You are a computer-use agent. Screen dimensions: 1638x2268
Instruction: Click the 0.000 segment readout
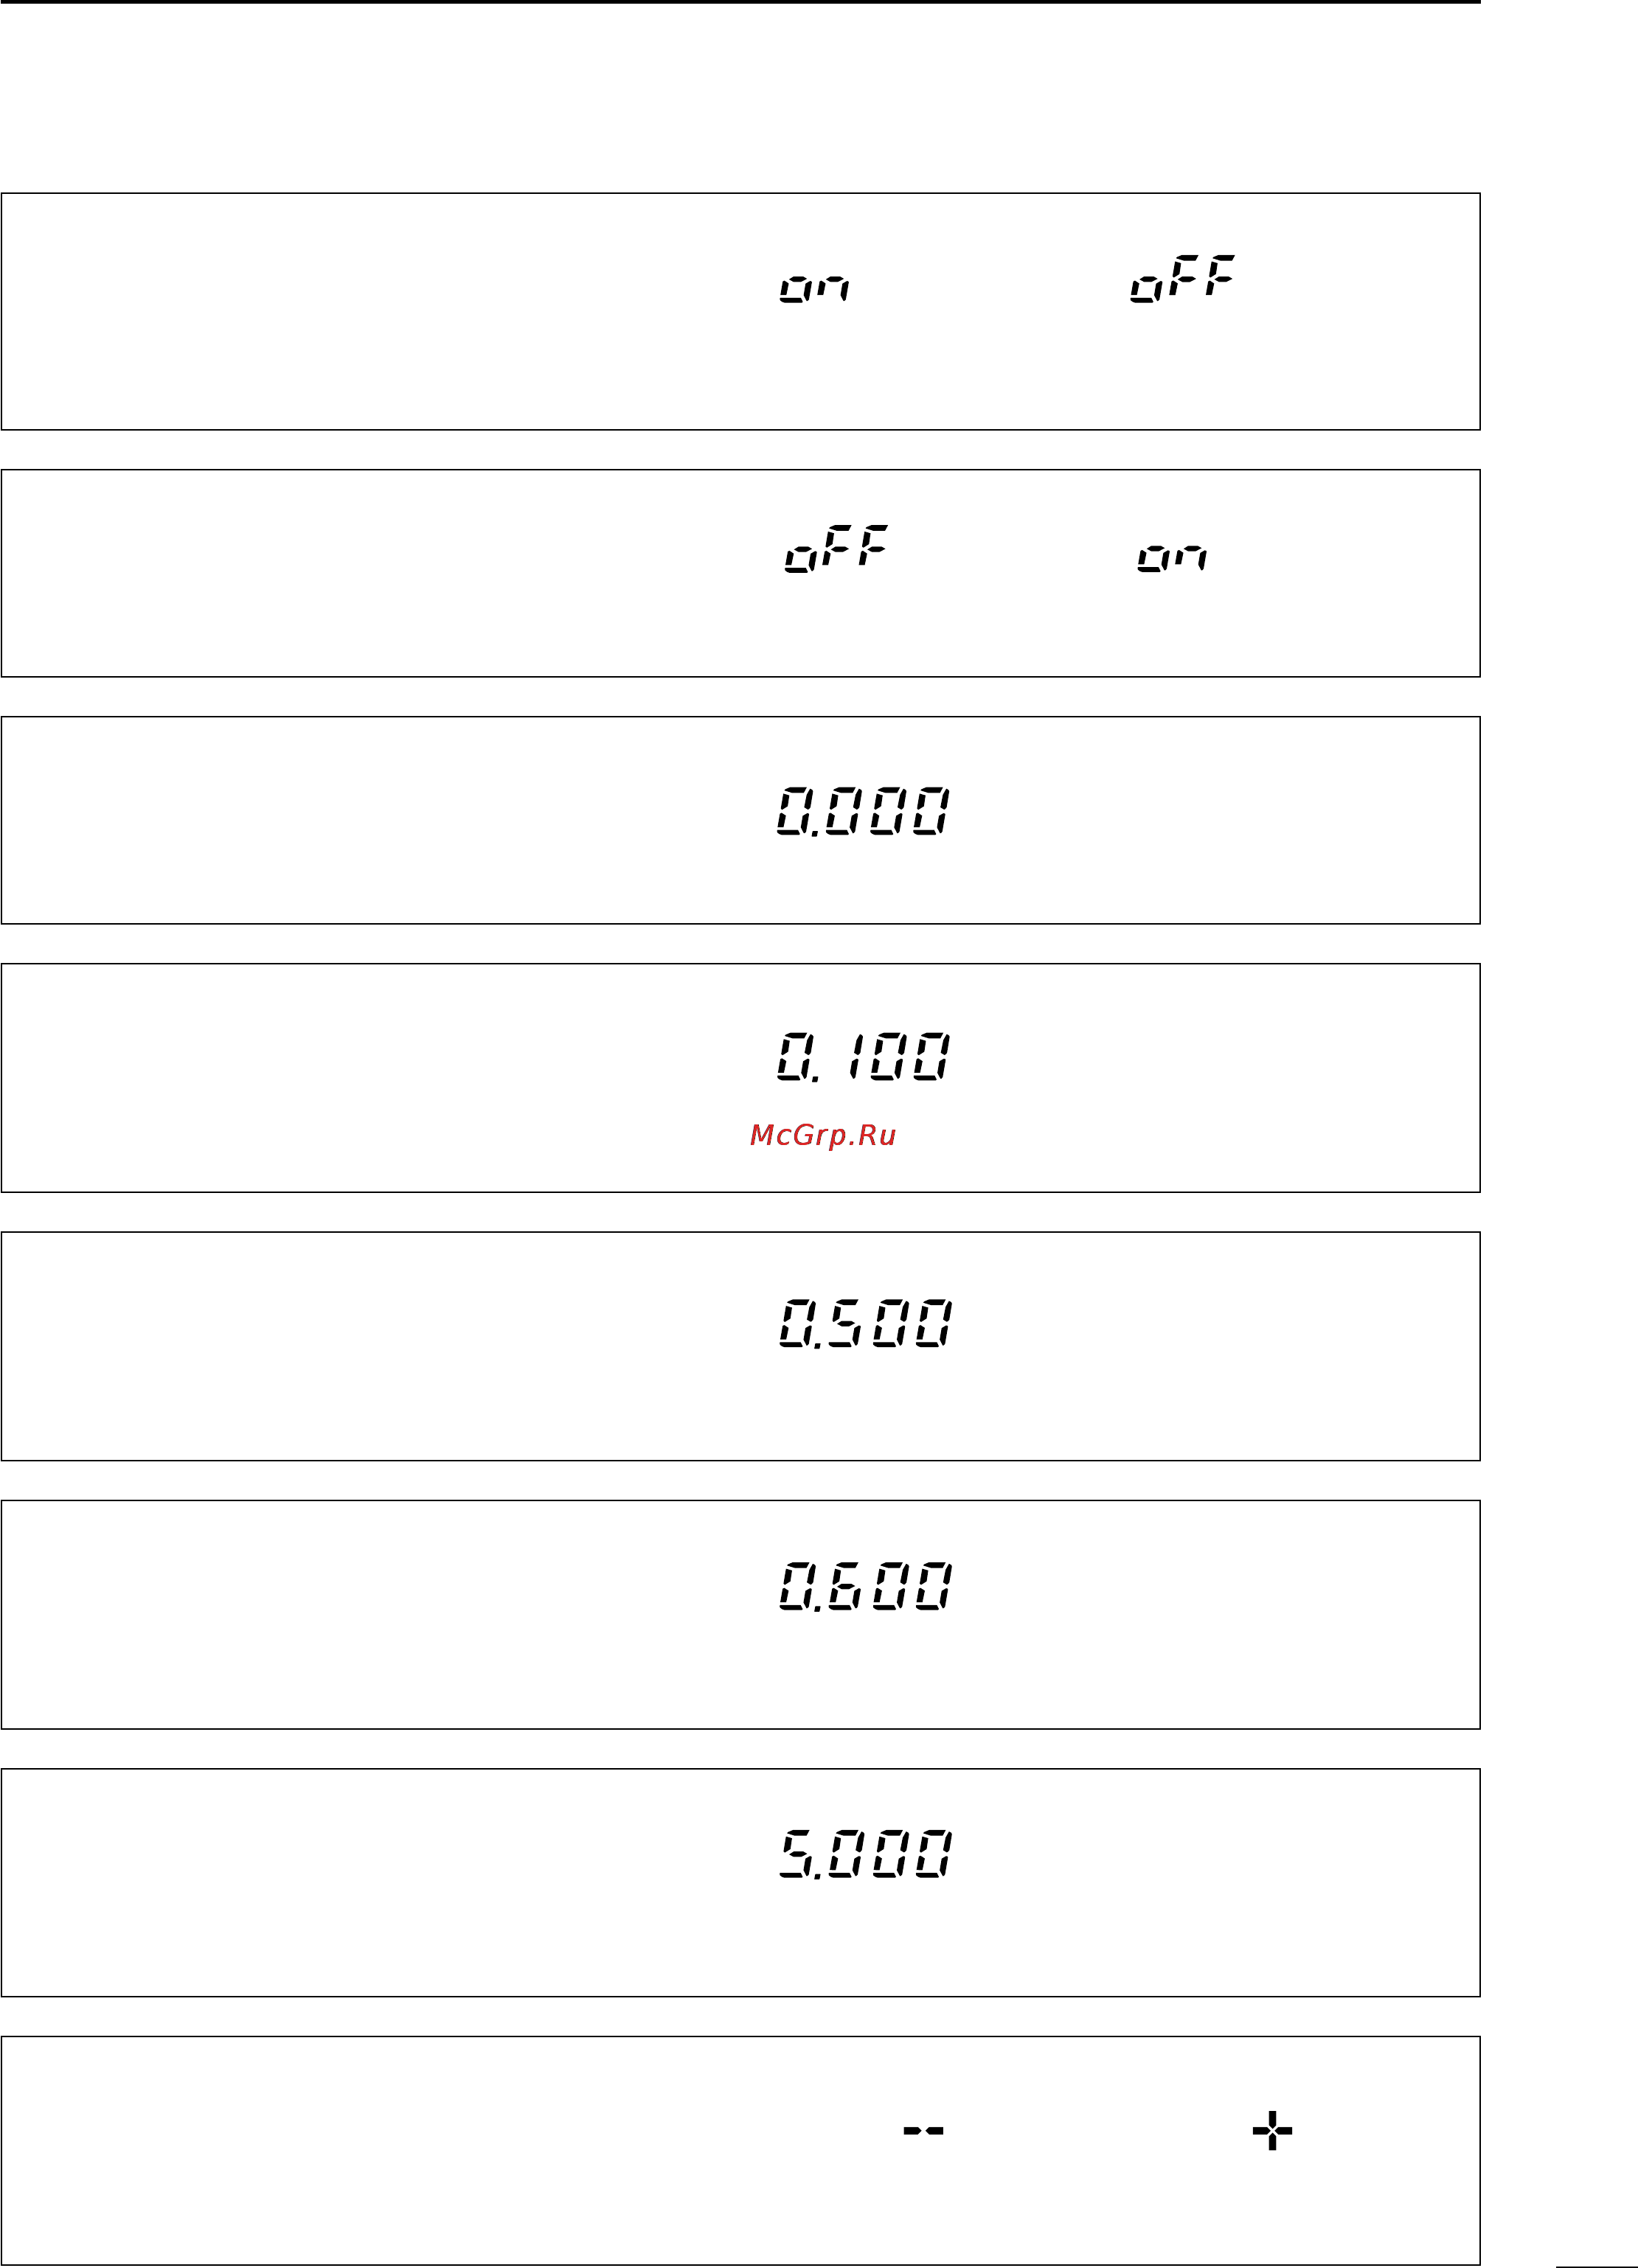(x=864, y=810)
